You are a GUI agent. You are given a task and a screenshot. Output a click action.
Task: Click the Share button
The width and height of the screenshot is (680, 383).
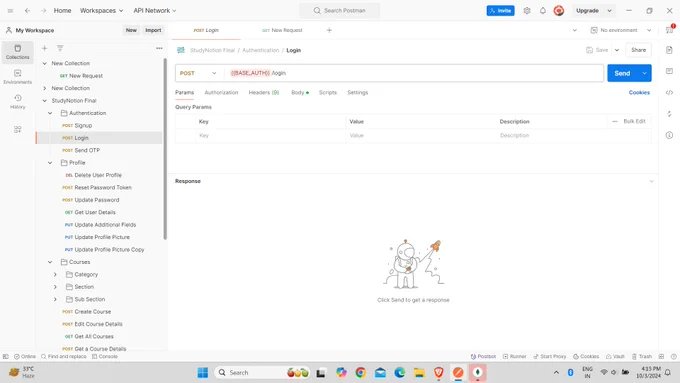(x=638, y=50)
